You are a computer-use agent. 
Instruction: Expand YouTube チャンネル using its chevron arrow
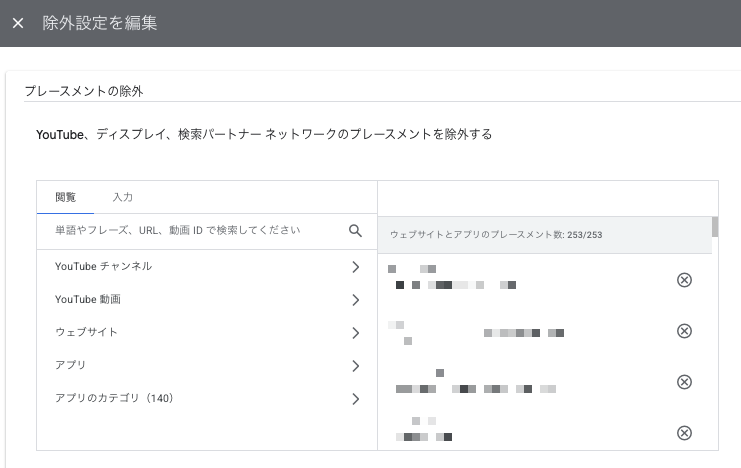355,267
